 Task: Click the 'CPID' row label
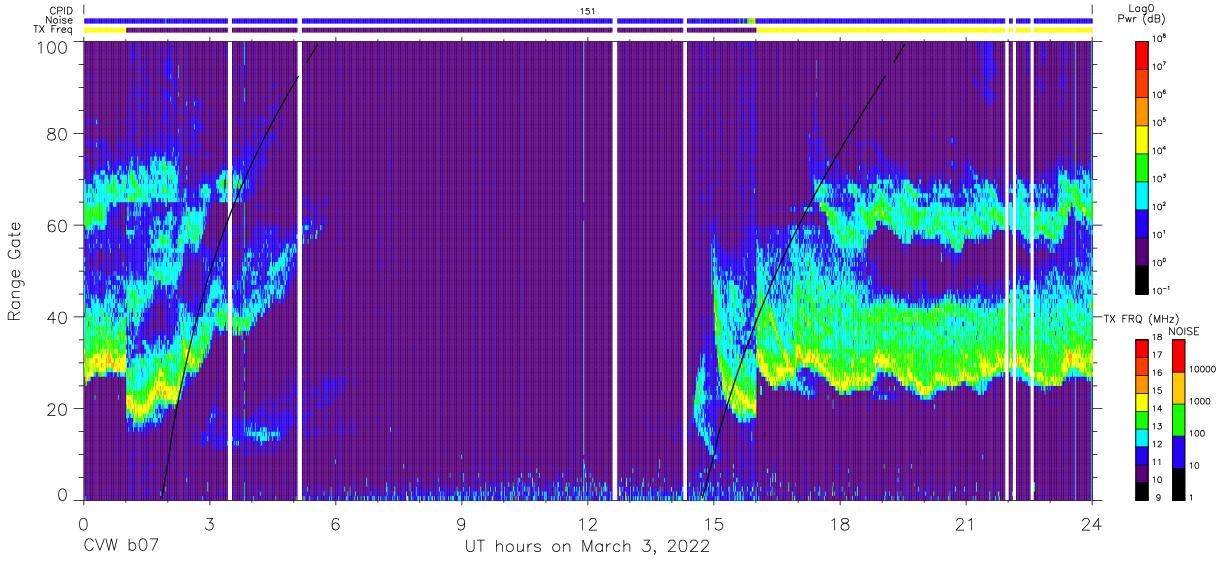coord(61,10)
